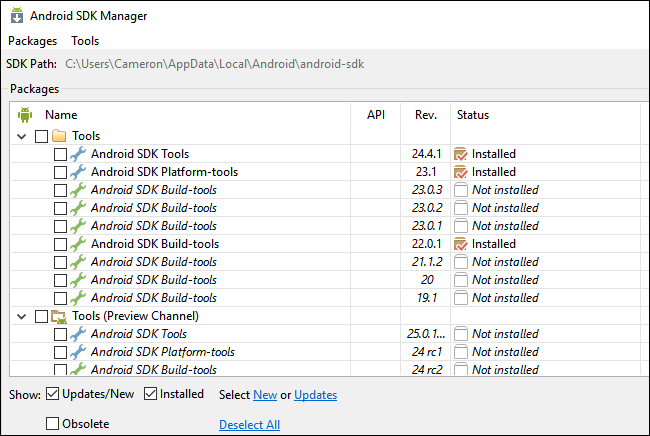The image size is (650, 436).
Task: Click the Select Updates link
Action: coord(315,395)
